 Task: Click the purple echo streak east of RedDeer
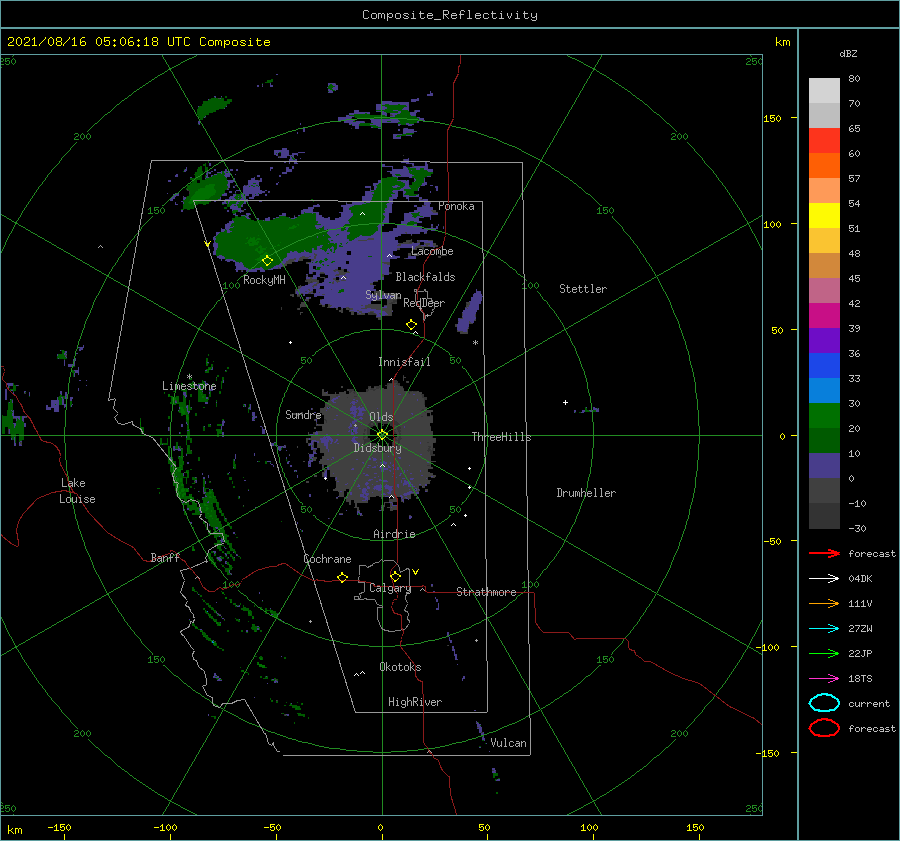pos(469,312)
